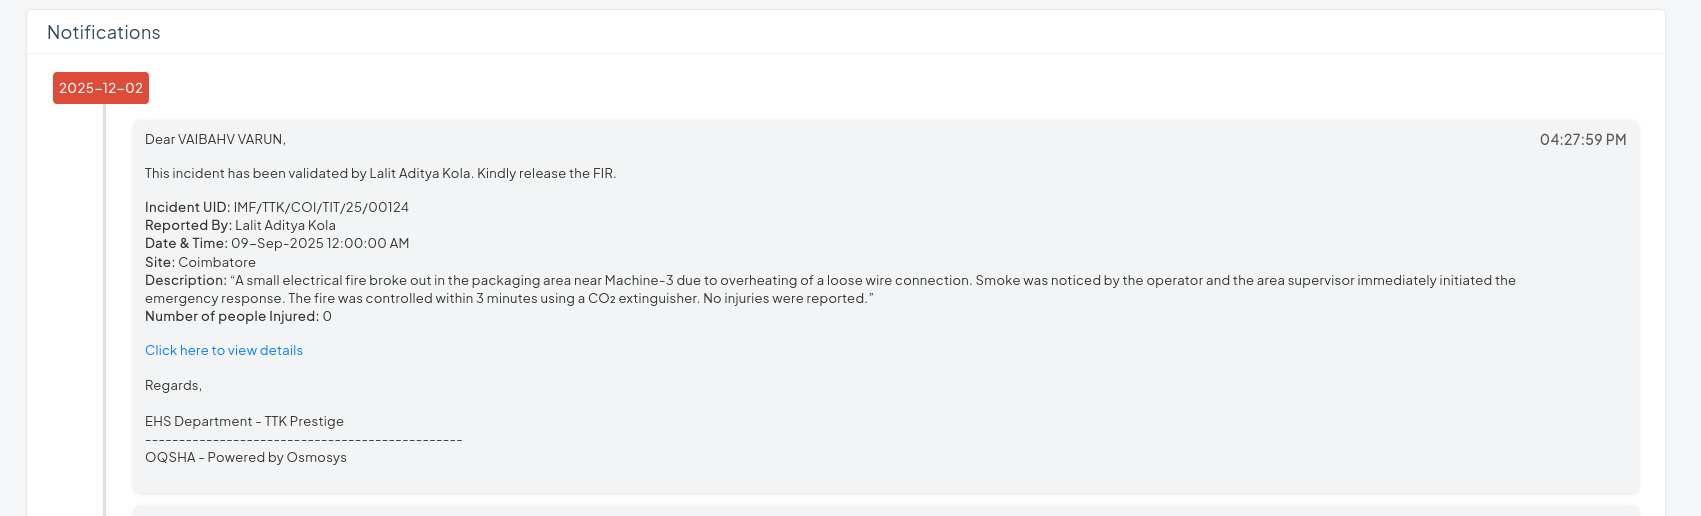The image size is (1701, 516).
Task: Click the "Reported By: Lalit Aditya Kola" line
Action: pos(240,225)
